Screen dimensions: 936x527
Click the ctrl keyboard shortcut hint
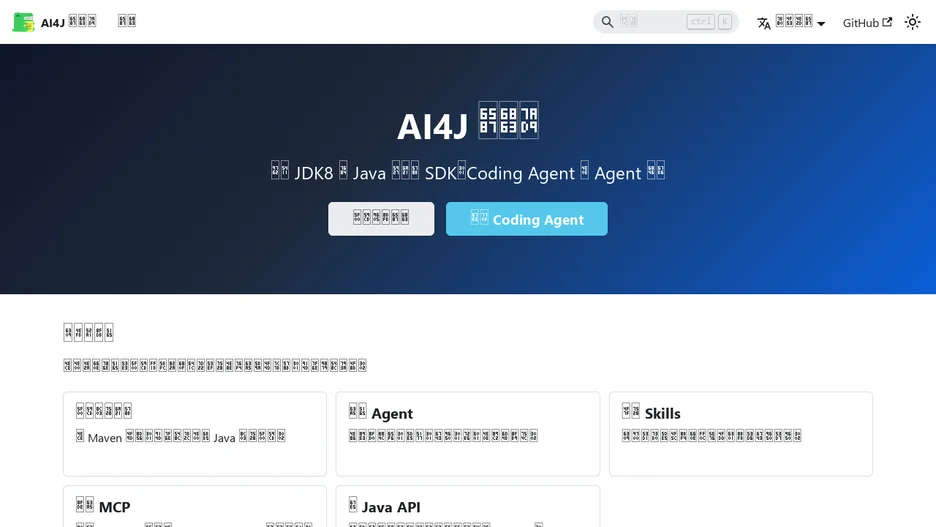pyautogui.click(x=701, y=22)
